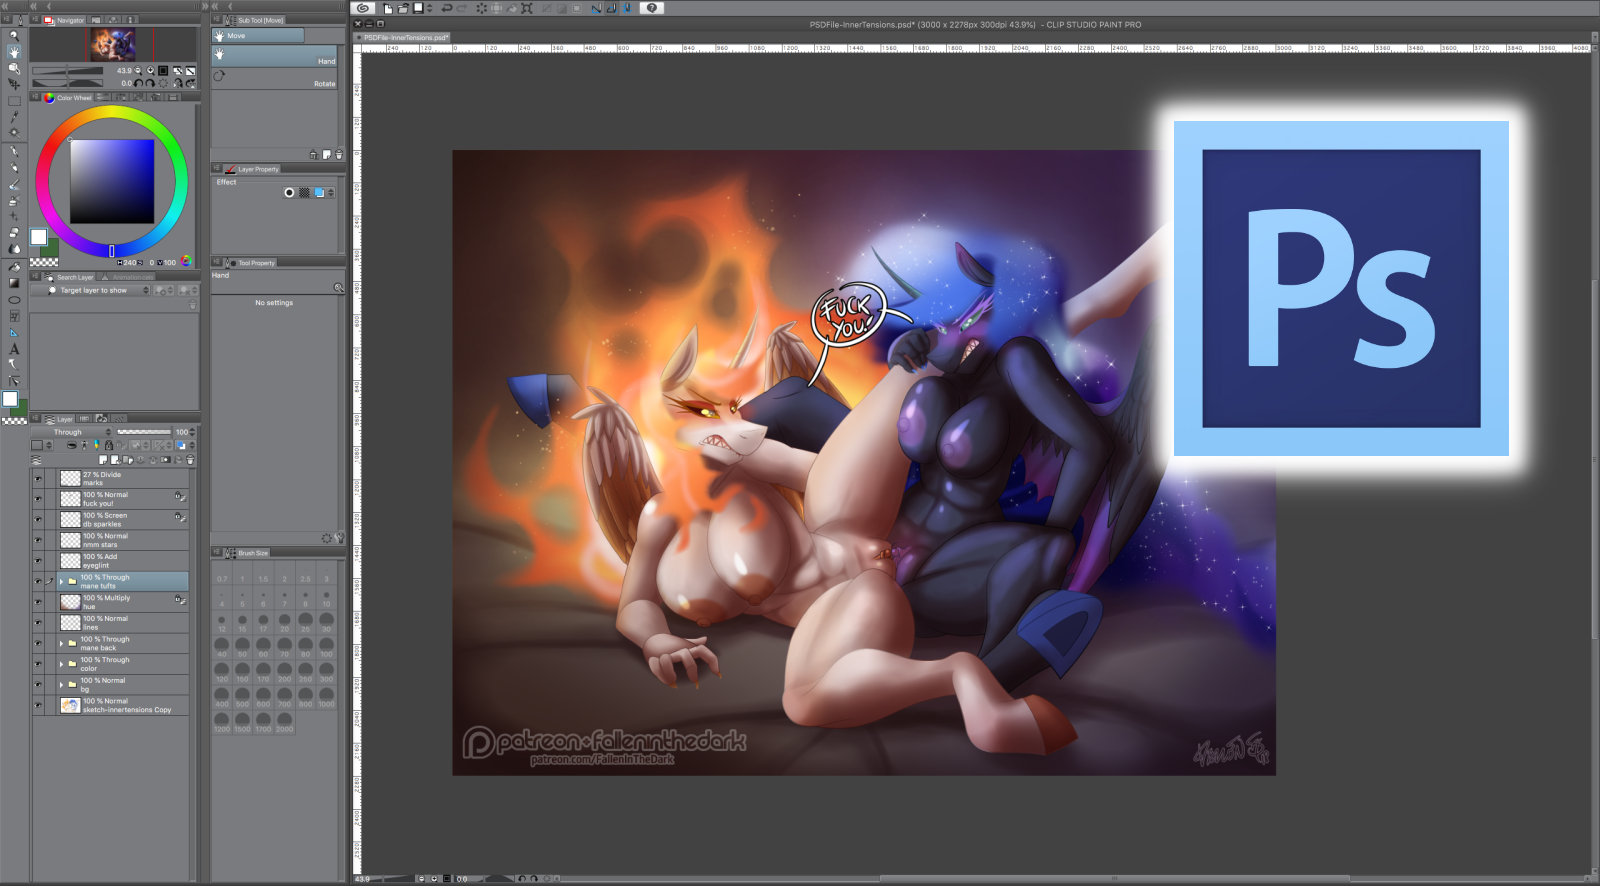Toggle Snap to Special Ruler in command bar
This screenshot has height=886, width=1600.
611,8
